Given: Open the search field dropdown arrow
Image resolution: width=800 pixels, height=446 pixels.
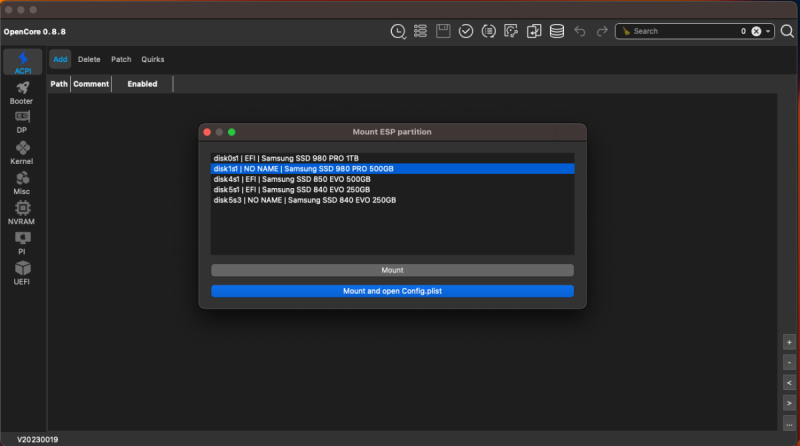Looking at the screenshot, I should [x=768, y=31].
